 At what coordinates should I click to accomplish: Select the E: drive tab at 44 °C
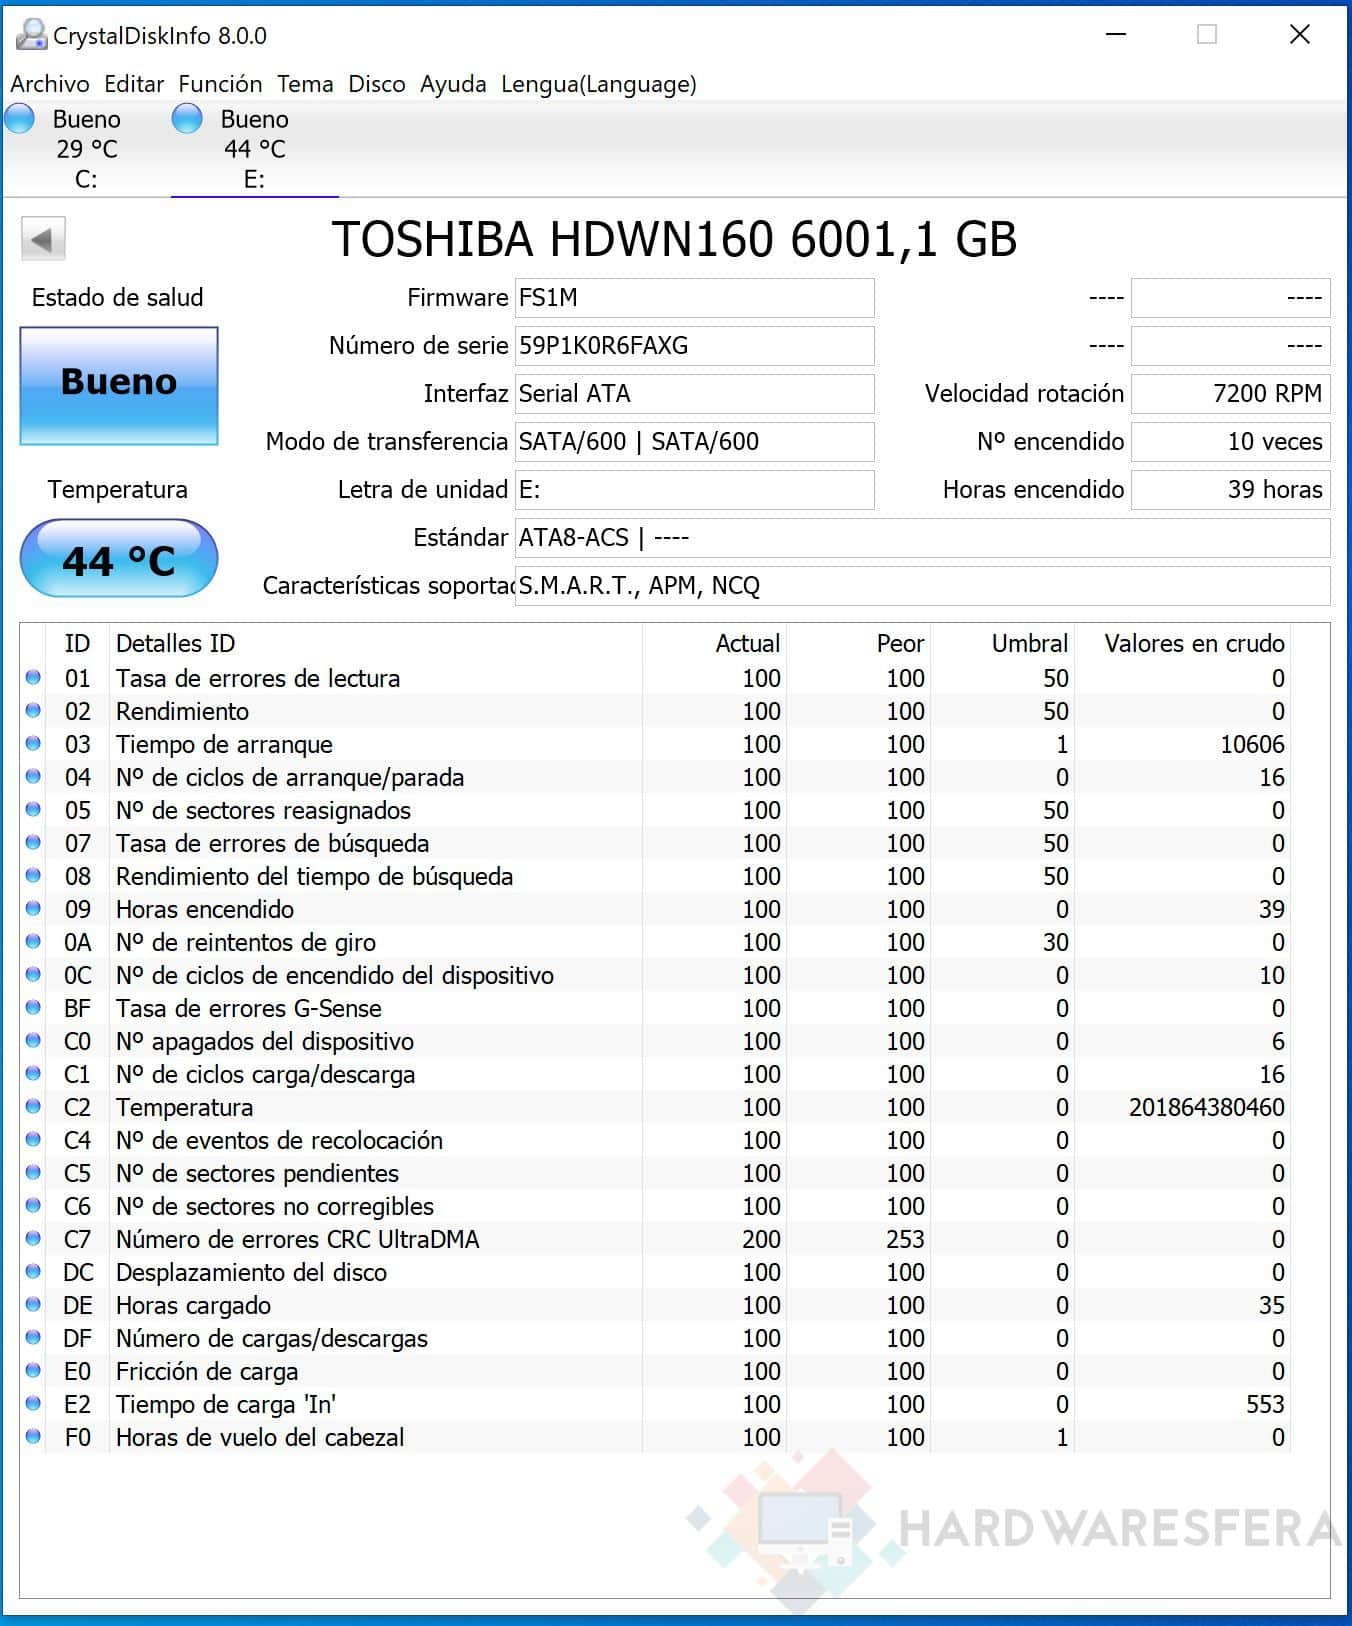click(254, 149)
